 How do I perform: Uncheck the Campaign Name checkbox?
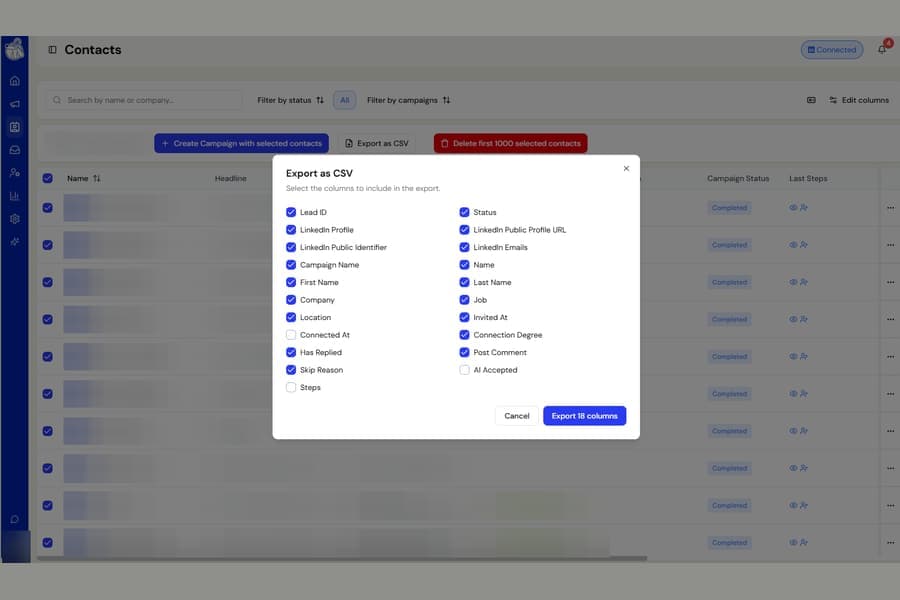(291, 265)
